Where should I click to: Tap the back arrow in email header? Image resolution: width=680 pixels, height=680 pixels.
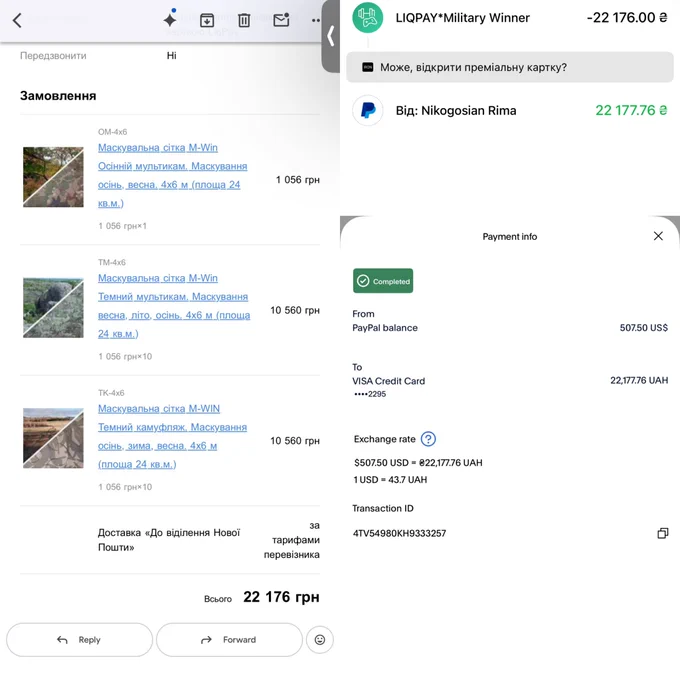coord(17,20)
